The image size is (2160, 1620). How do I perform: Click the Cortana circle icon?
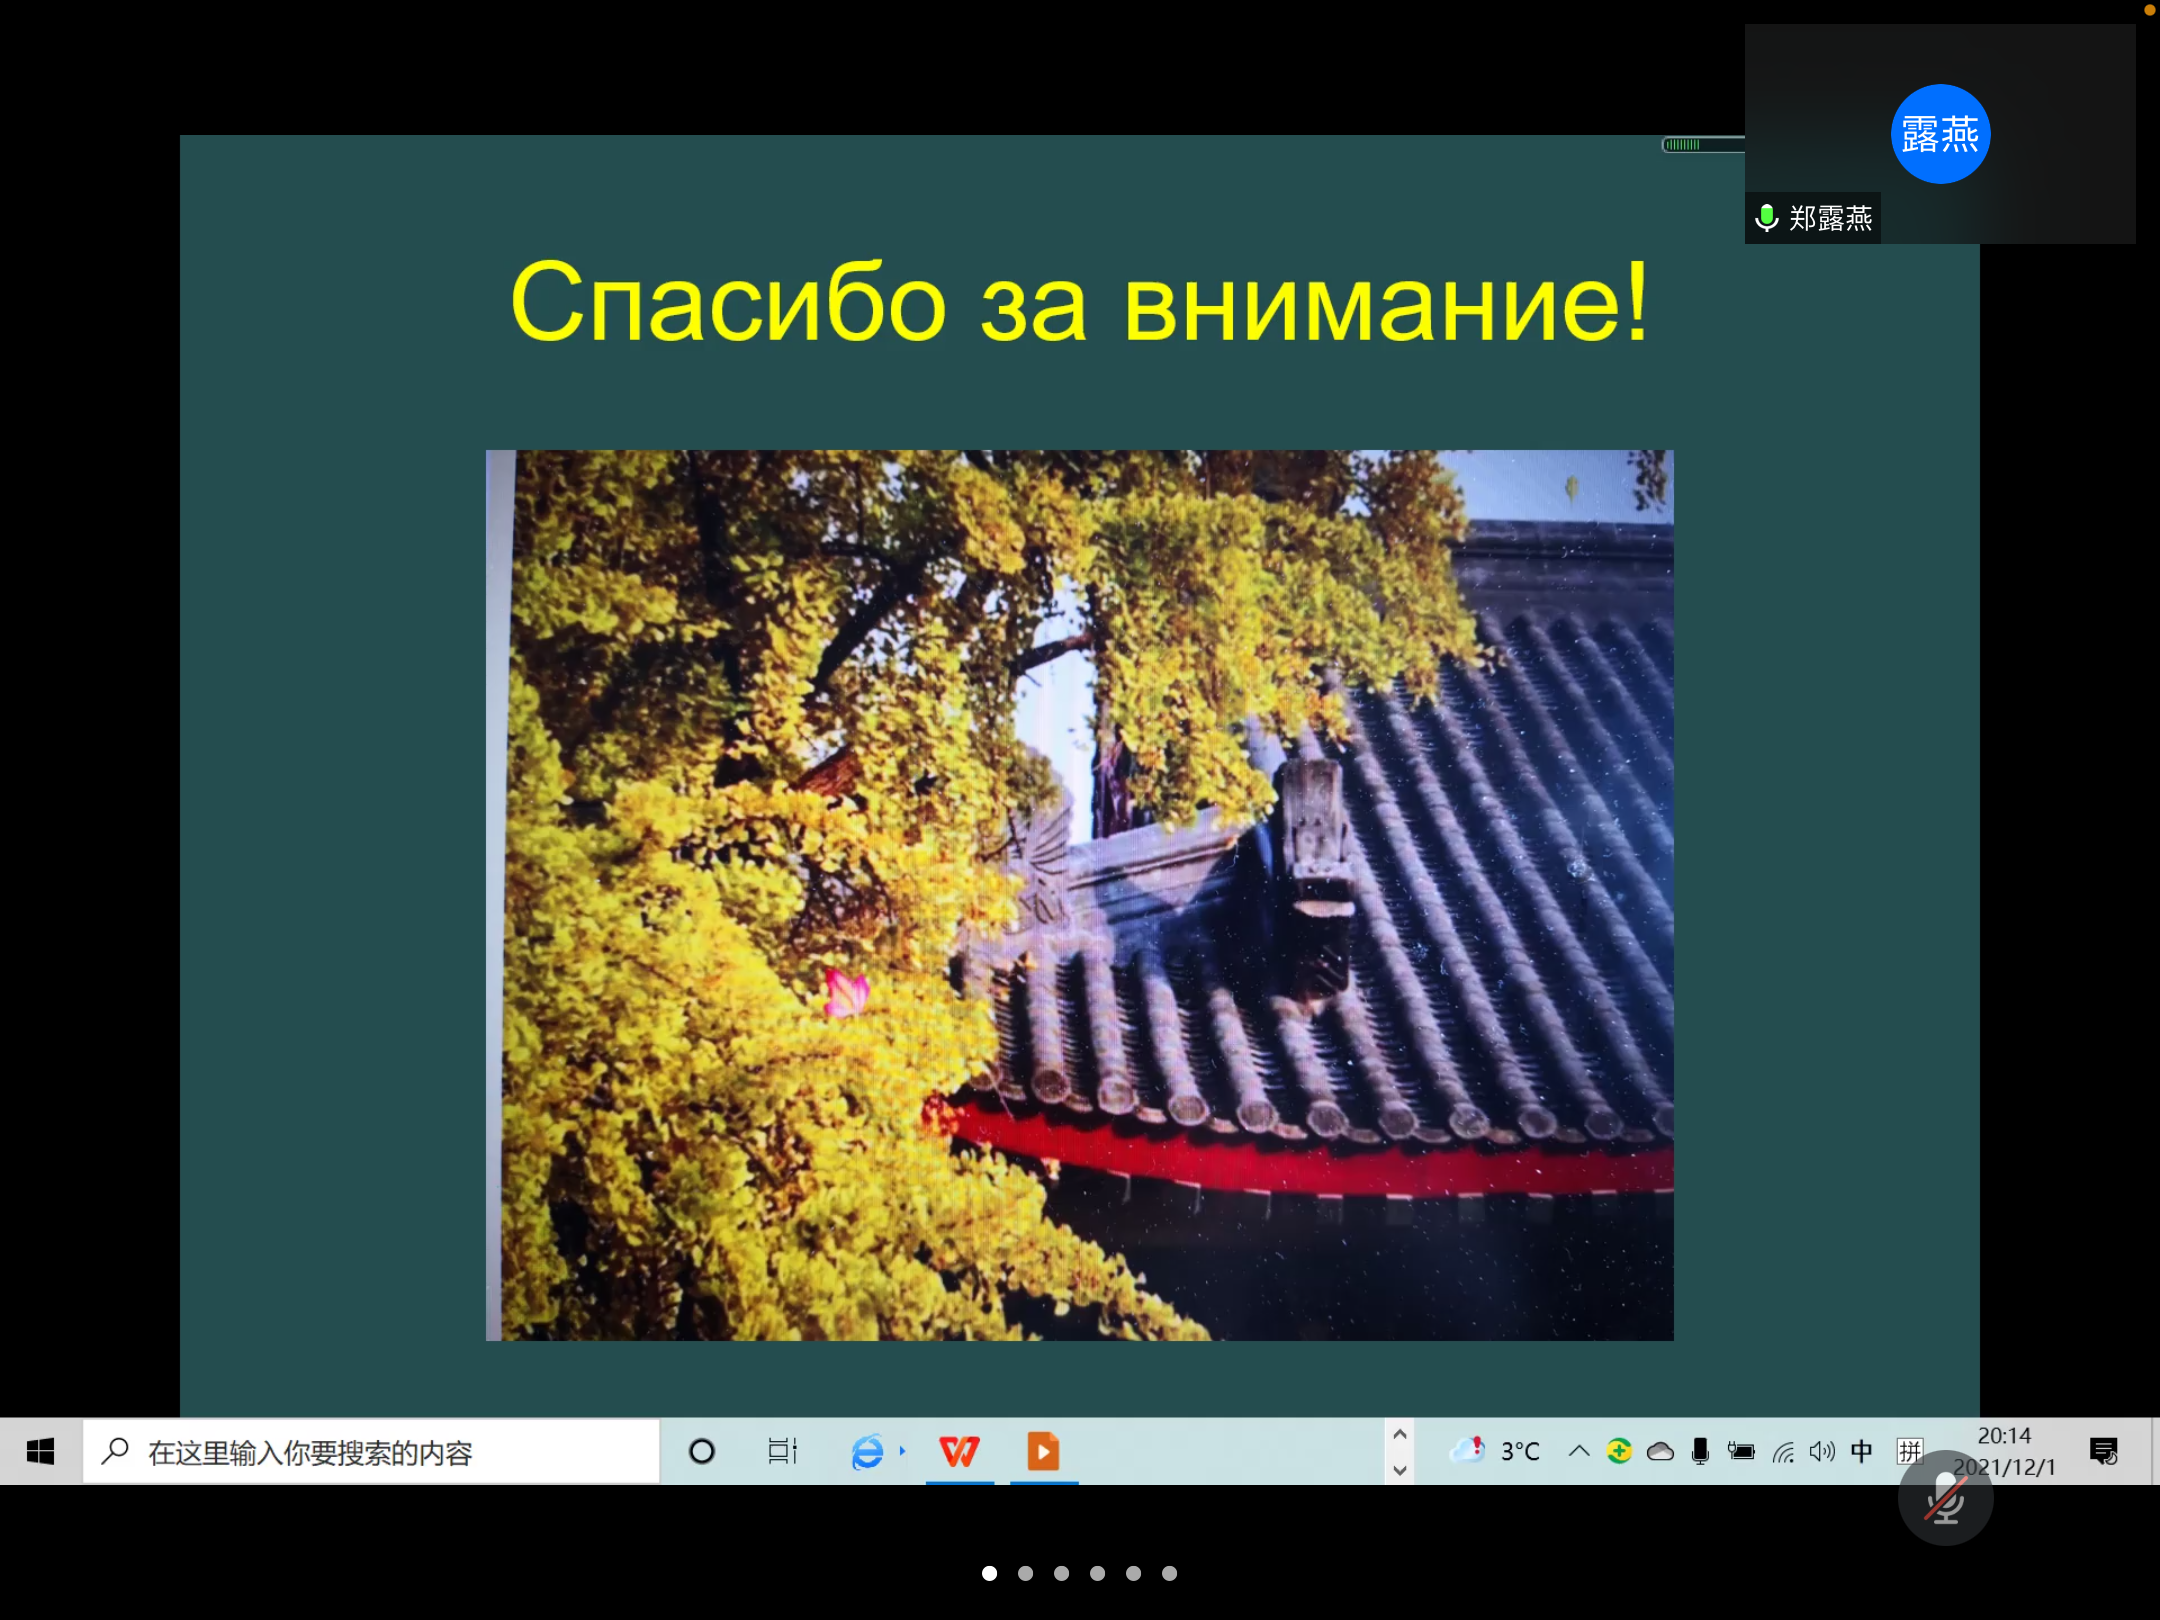(x=702, y=1451)
